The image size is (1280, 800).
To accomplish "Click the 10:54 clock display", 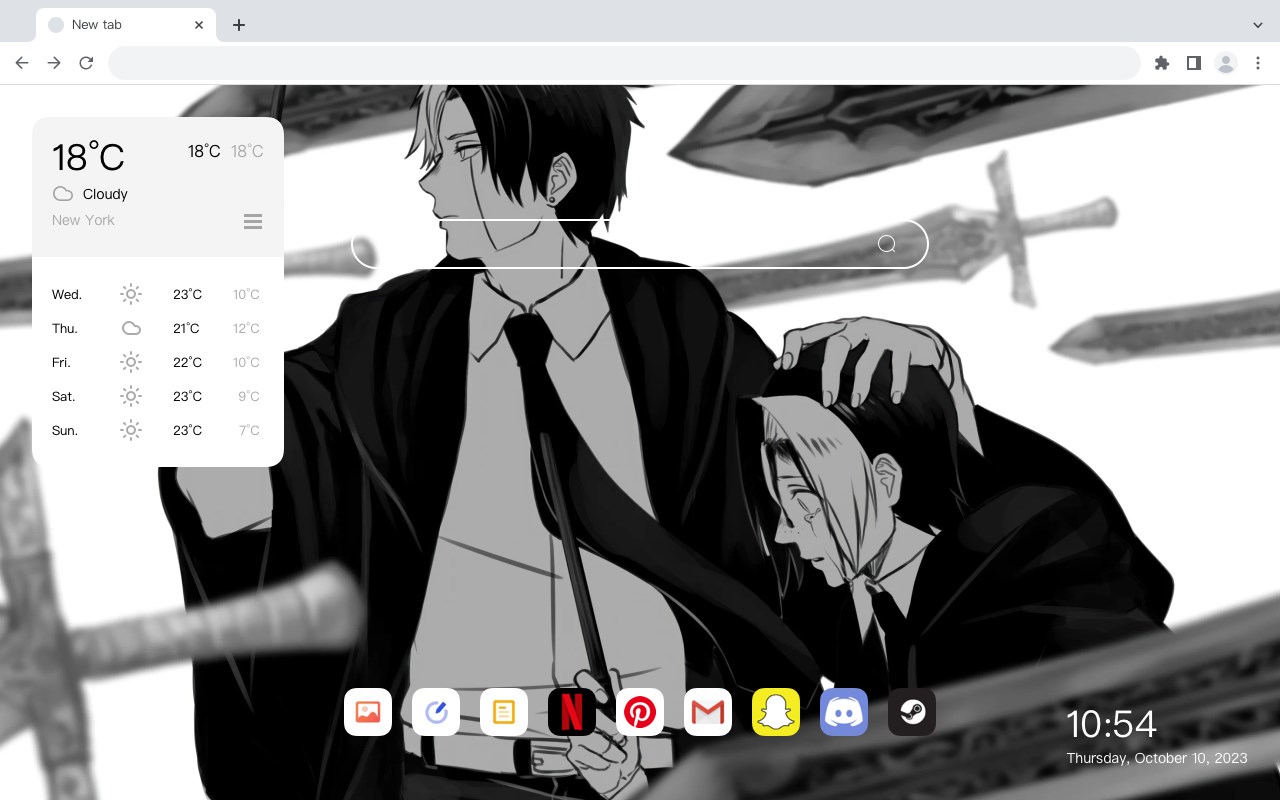I will (x=1111, y=724).
